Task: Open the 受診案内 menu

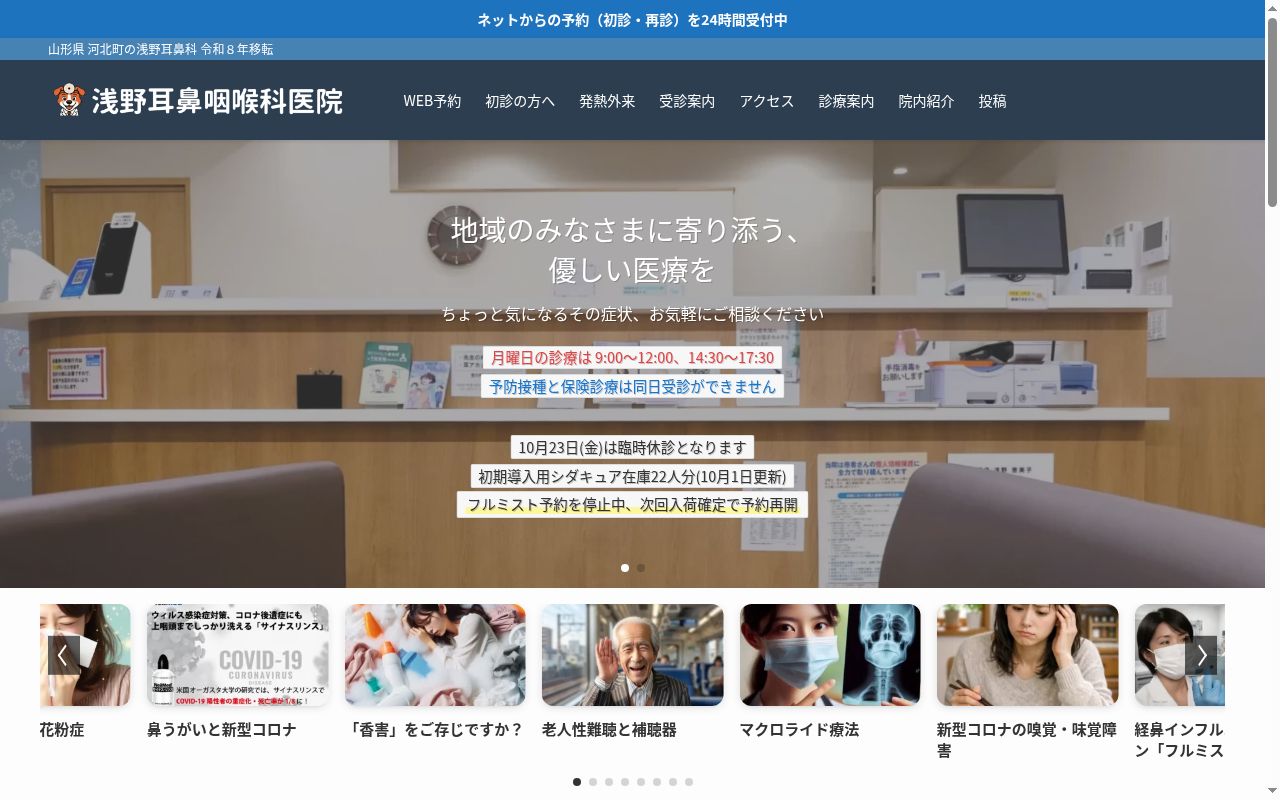Action: (687, 101)
